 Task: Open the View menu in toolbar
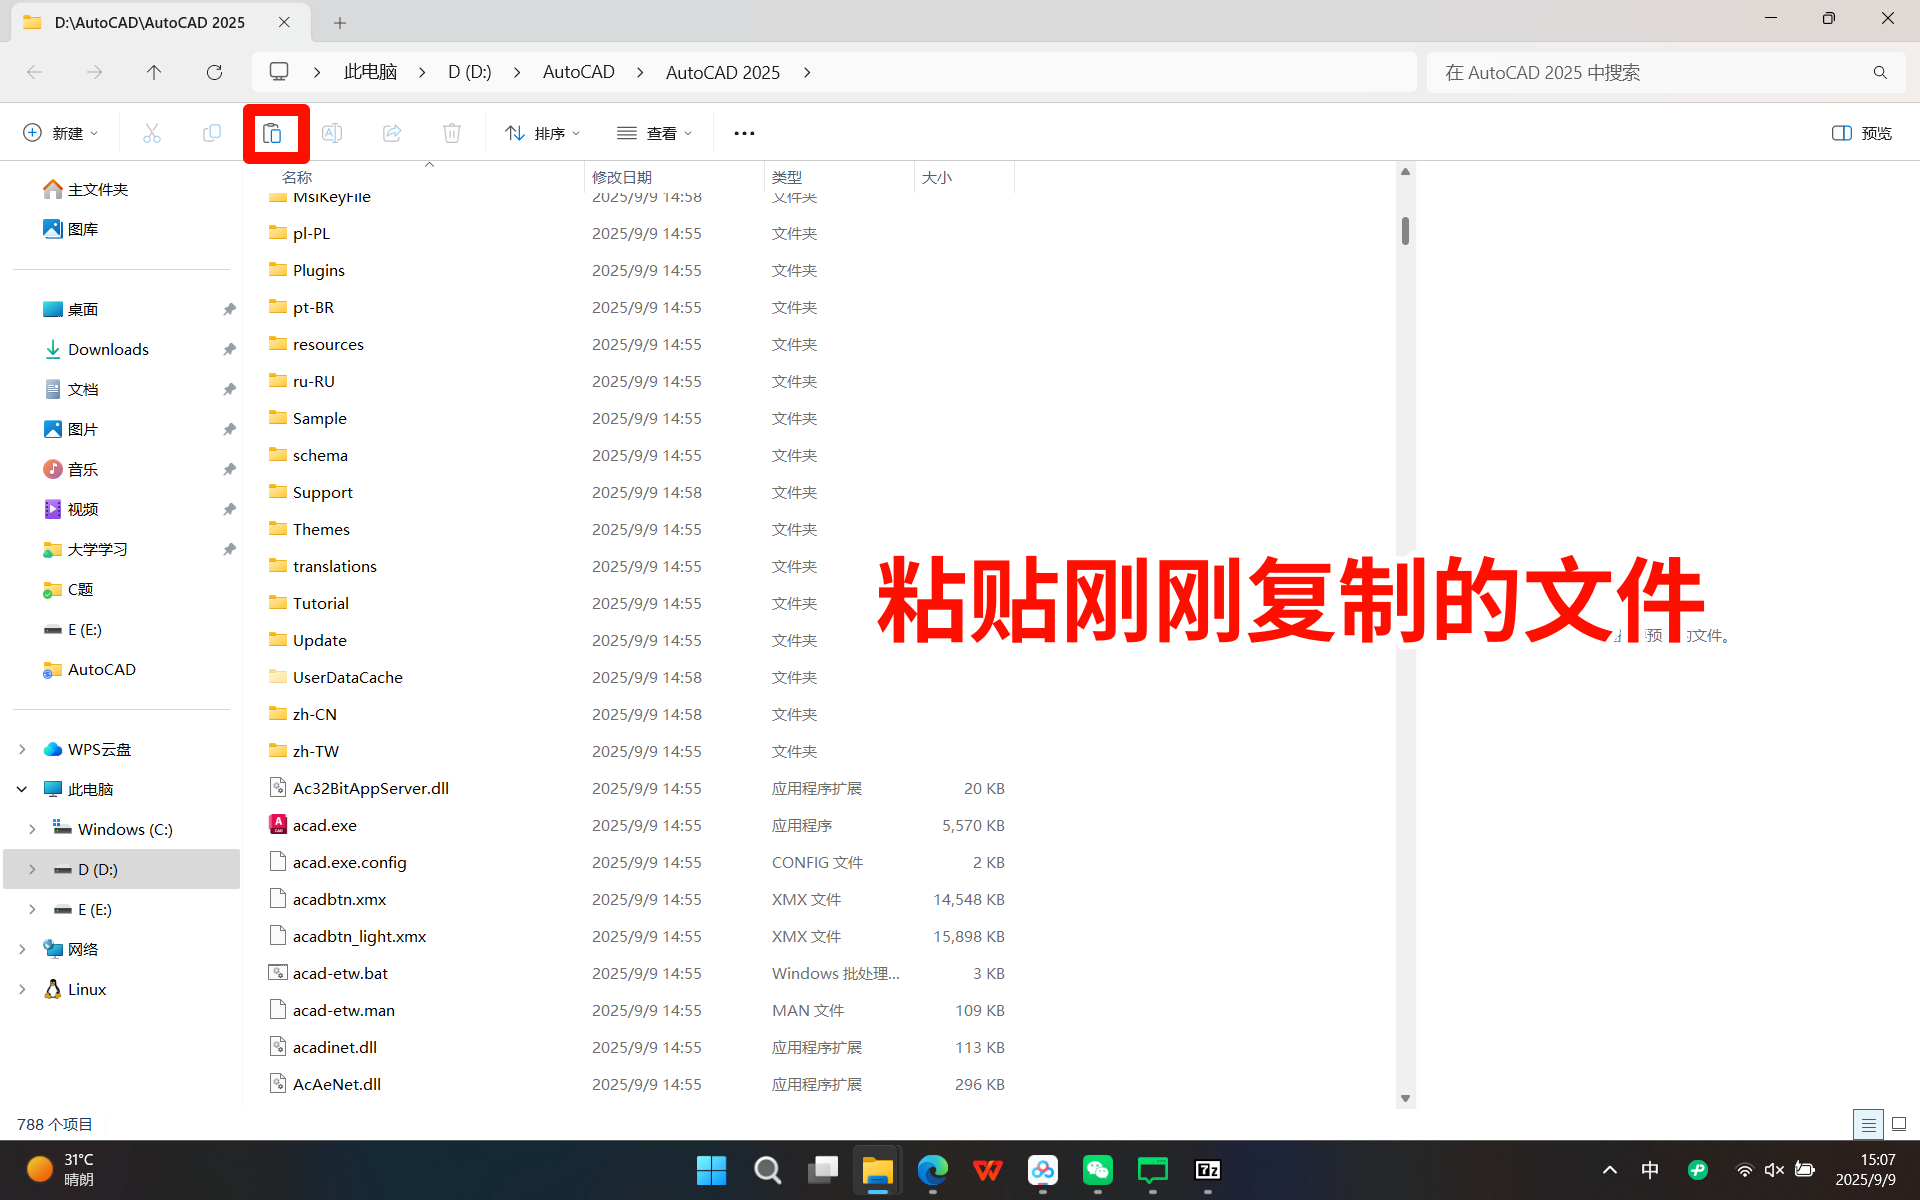pyautogui.click(x=655, y=133)
